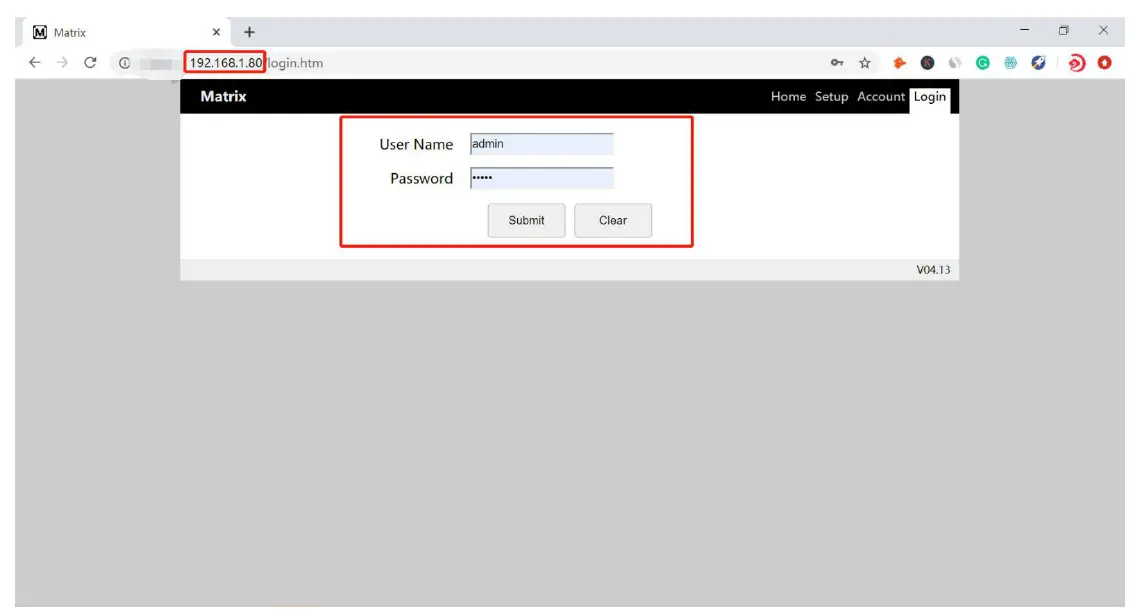1141x612 pixels.
Task: Click the V04.13 version text
Action: pyautogui.click(x=933, y=270)
